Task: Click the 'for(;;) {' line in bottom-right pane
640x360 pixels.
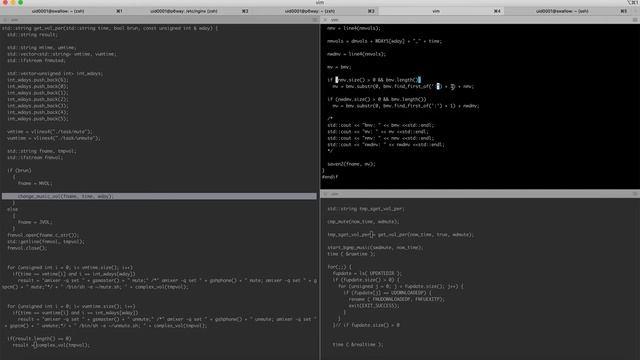Action: click(x=339, y=267)
